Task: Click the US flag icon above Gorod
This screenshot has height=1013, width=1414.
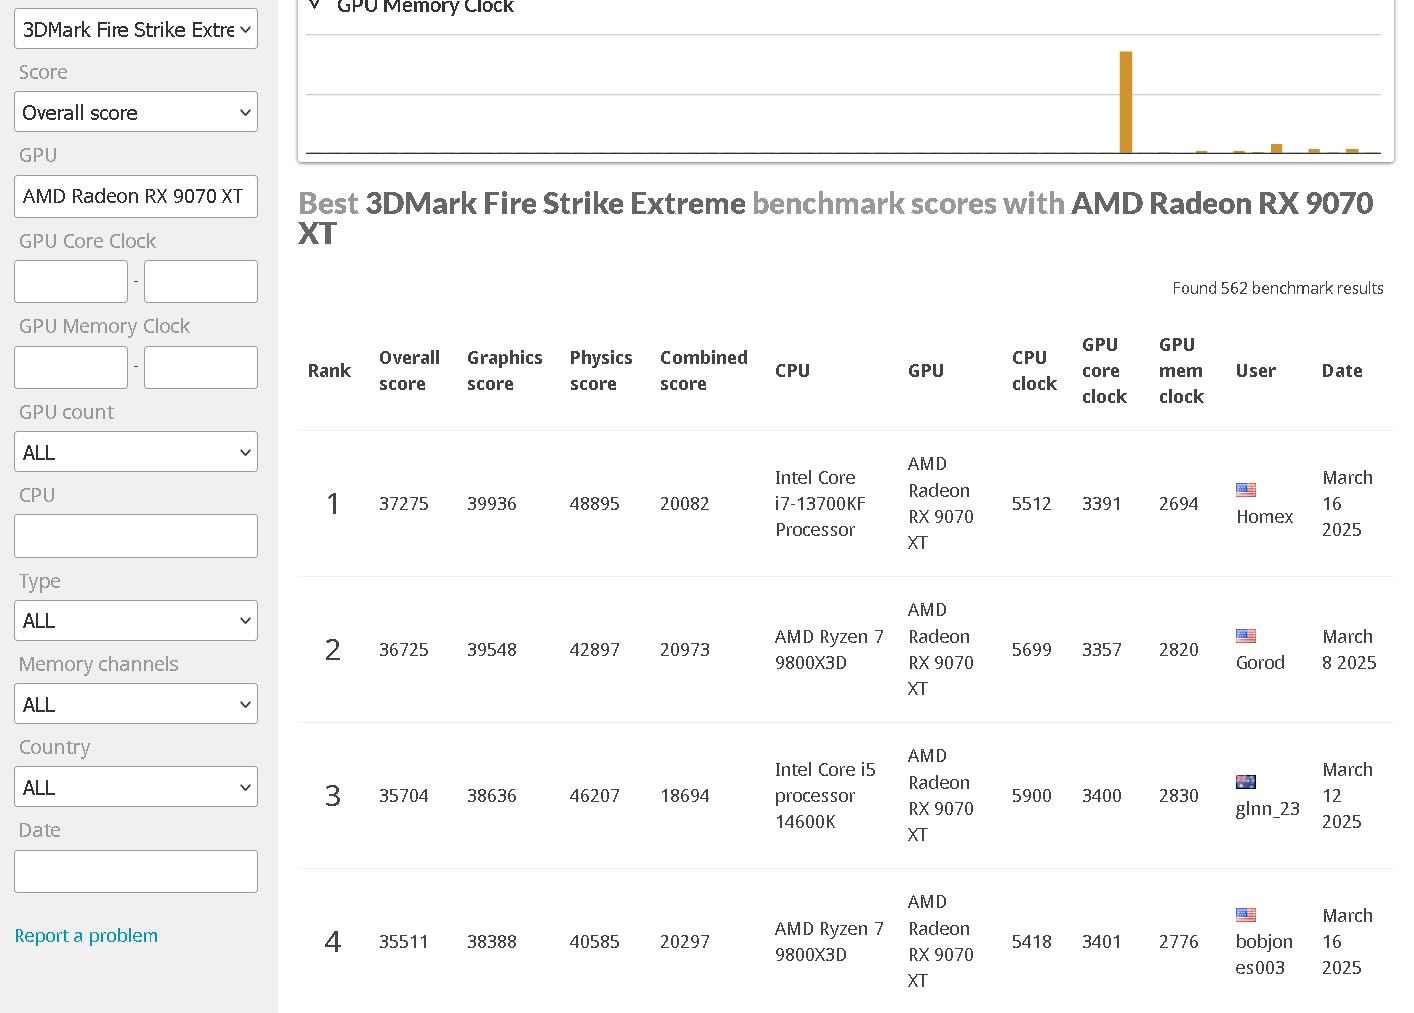Action: coord(1245,636)
